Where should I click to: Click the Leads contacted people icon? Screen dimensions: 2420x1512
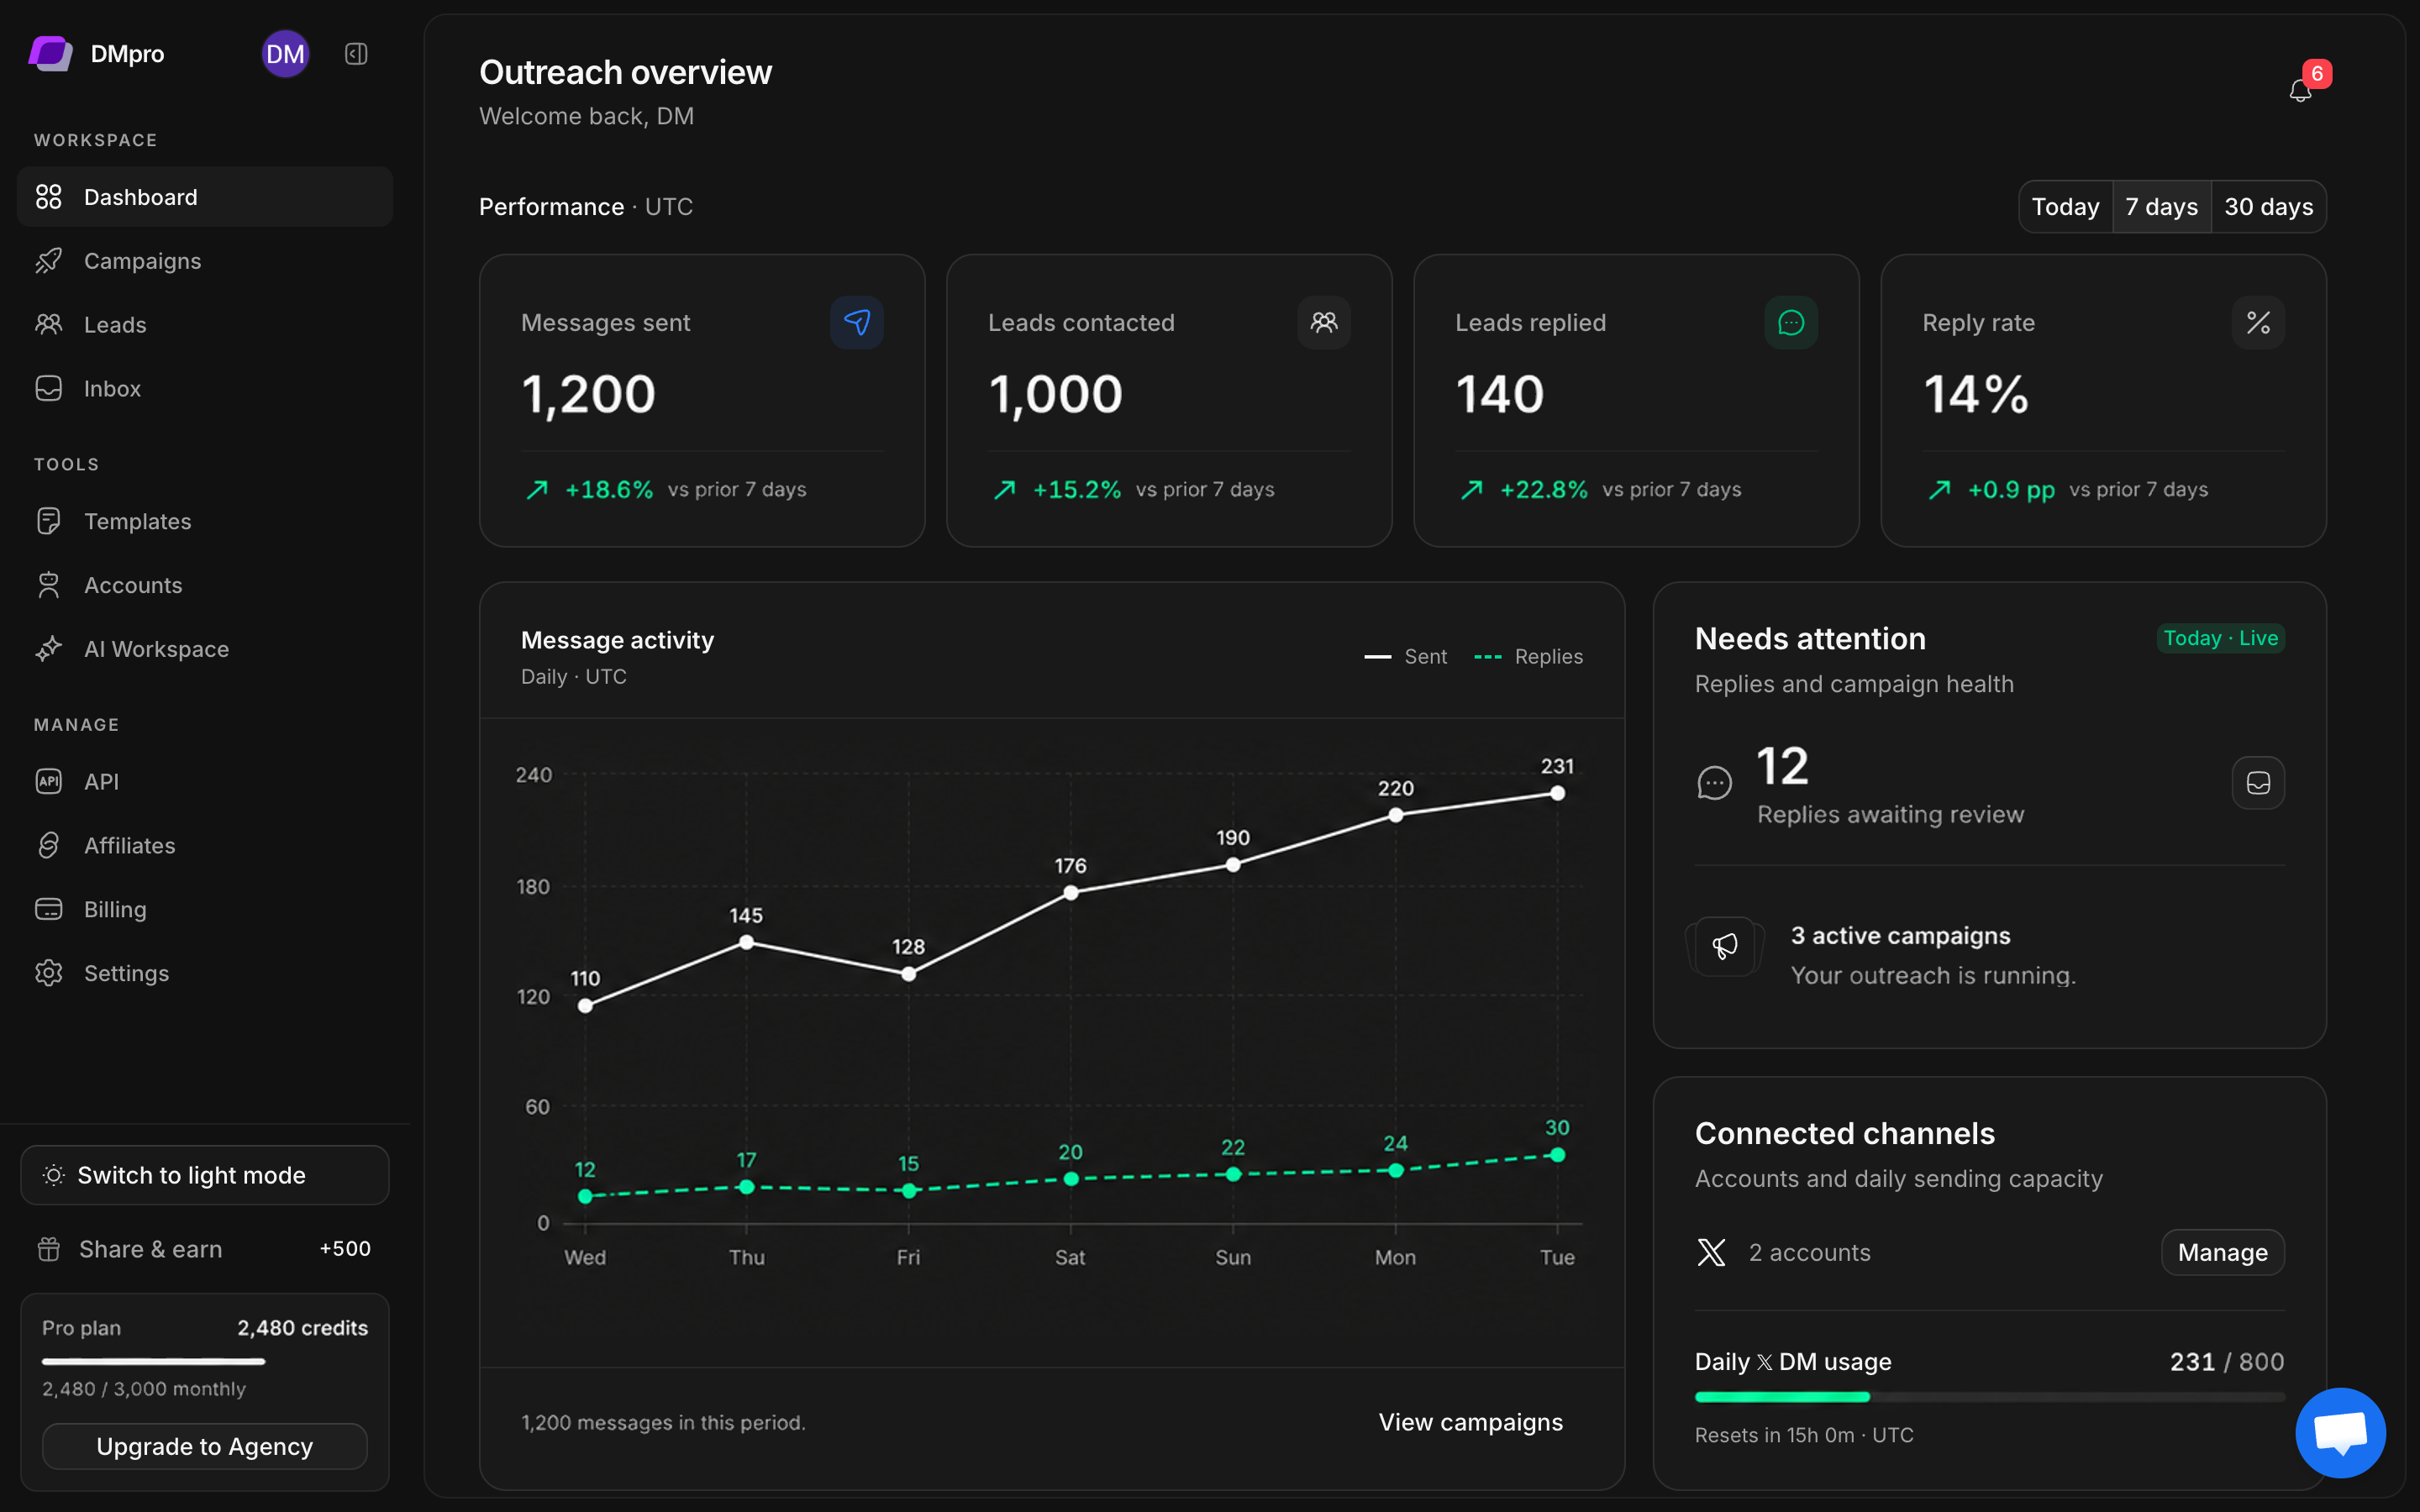click(1324, 322)
